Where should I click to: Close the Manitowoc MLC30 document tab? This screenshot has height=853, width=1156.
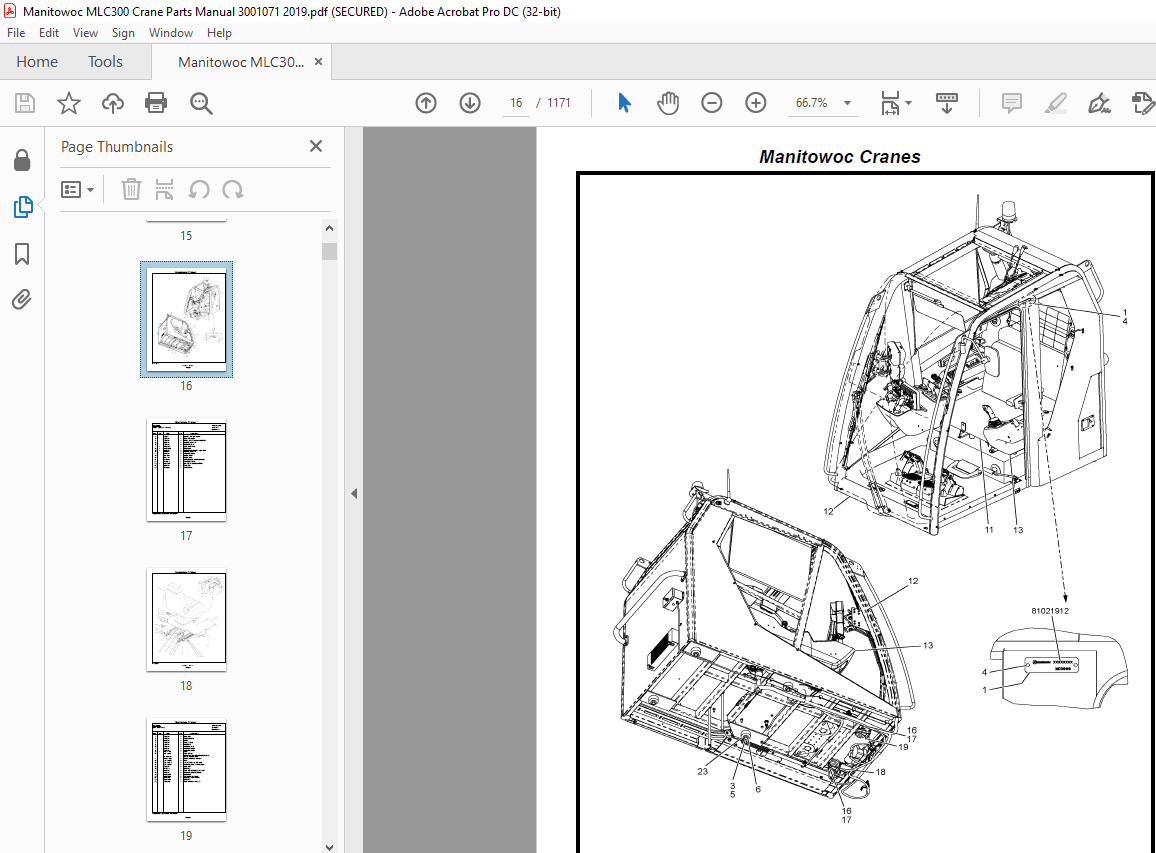coord(318,62)
